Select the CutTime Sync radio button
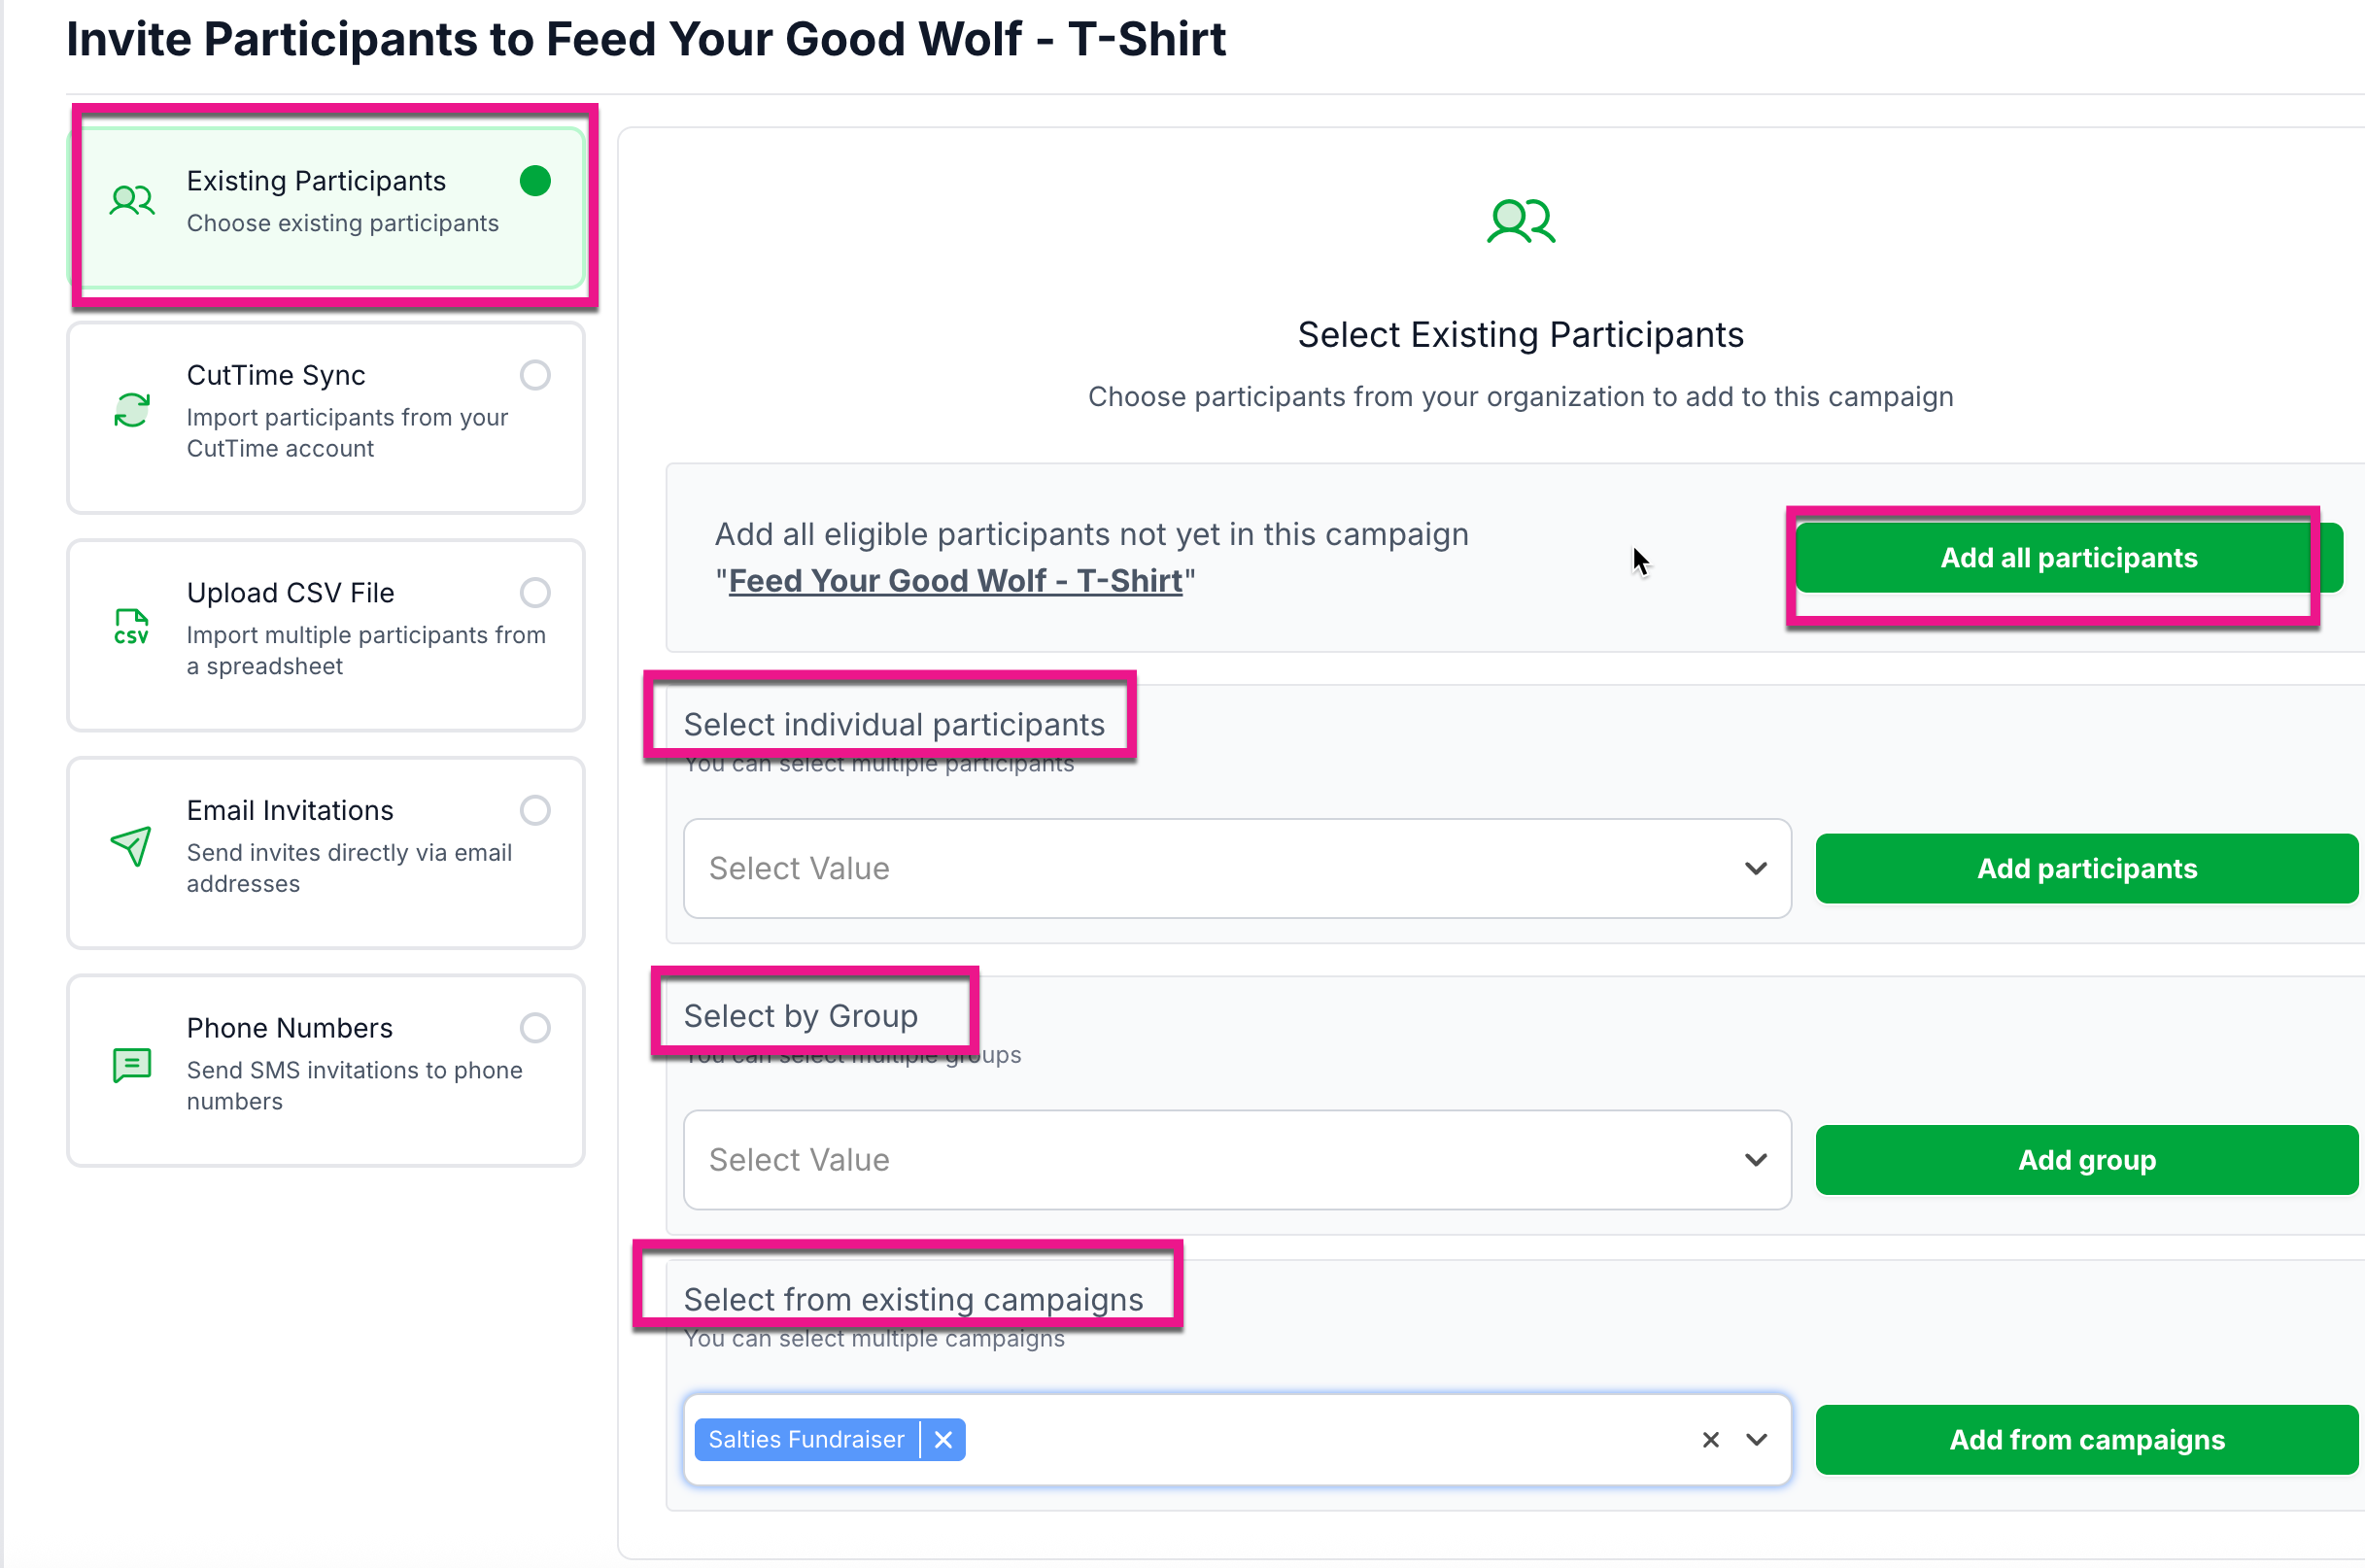This screenshot has width=2365, height=1568. [535, 375]
